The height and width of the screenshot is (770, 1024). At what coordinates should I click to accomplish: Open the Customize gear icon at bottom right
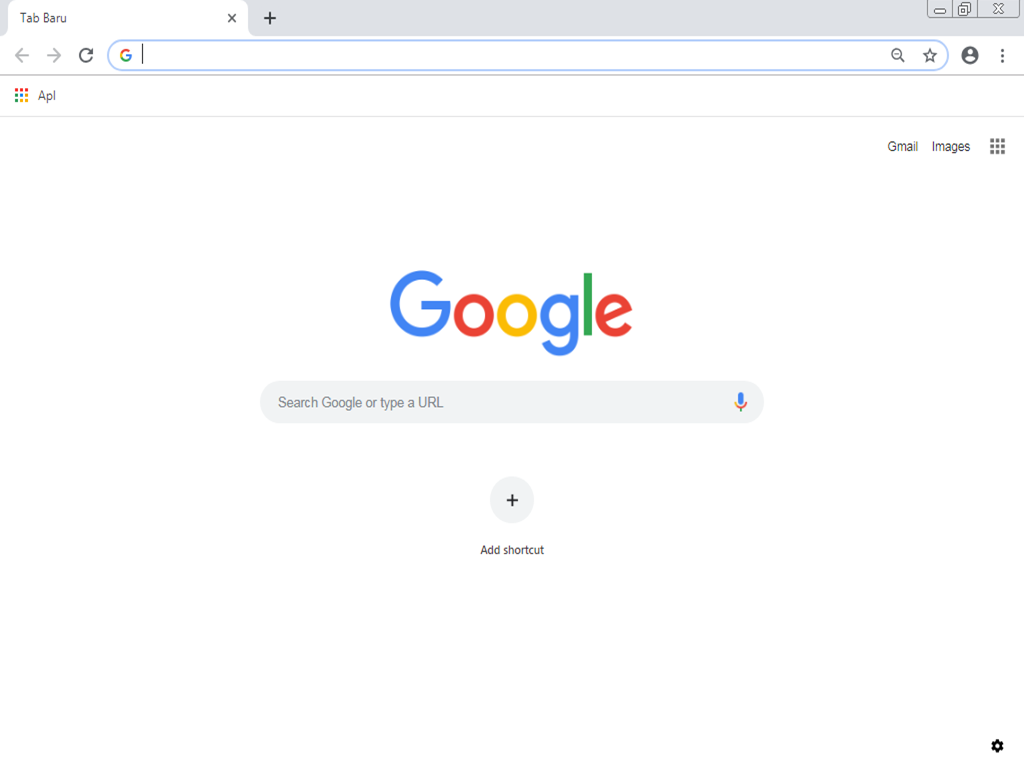[997, 746]
